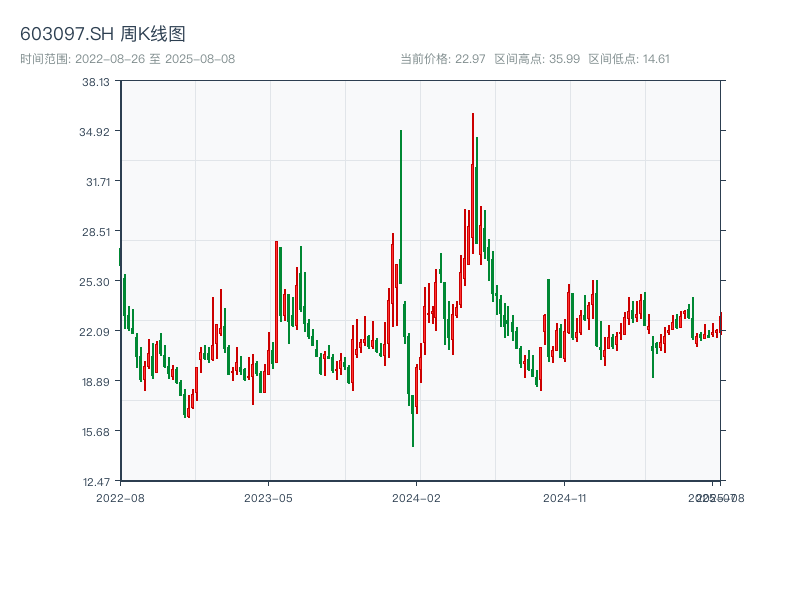Click the 区间高点 35.99 label
Viewport: 800px width, 600px height.
point(537,59)
